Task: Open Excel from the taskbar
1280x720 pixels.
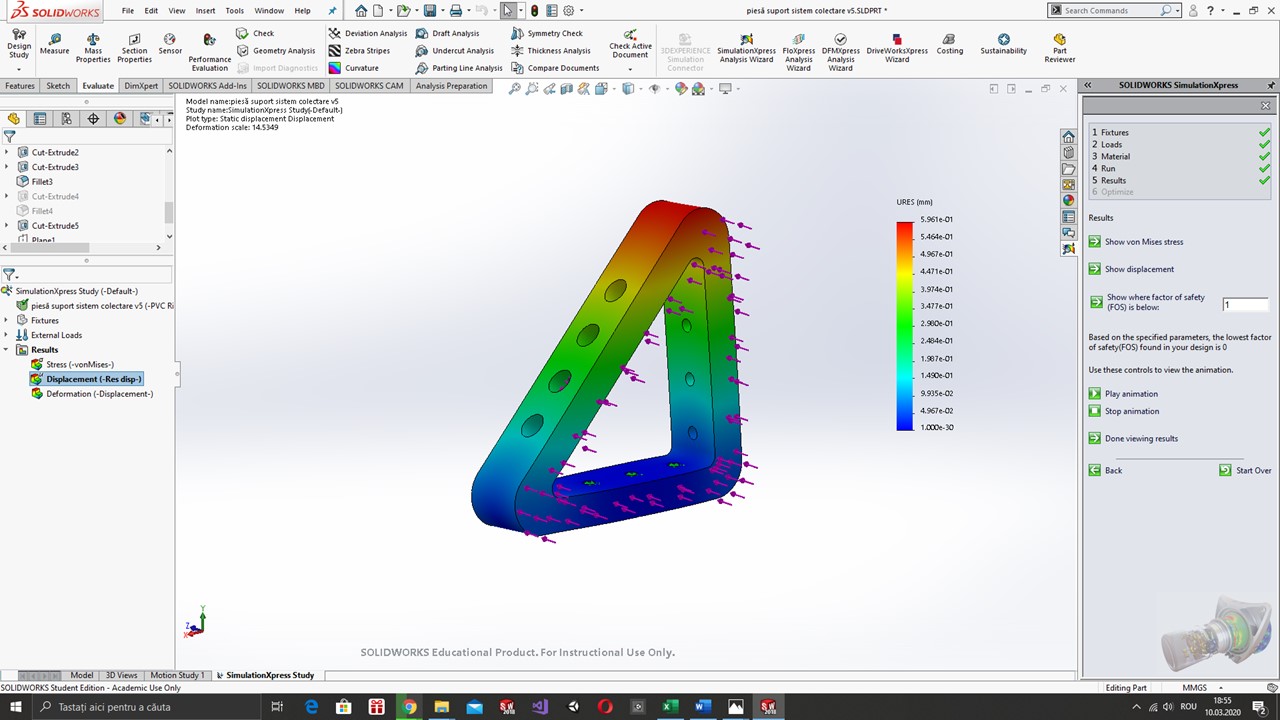Action: coord(670,707)
